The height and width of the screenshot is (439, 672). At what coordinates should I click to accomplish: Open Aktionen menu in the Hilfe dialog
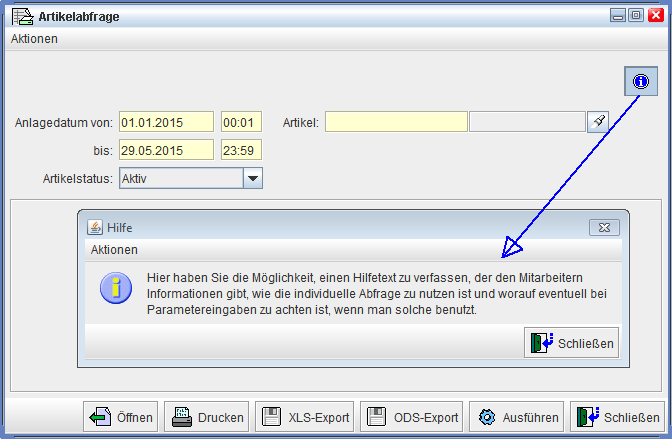tap(114, 249)
